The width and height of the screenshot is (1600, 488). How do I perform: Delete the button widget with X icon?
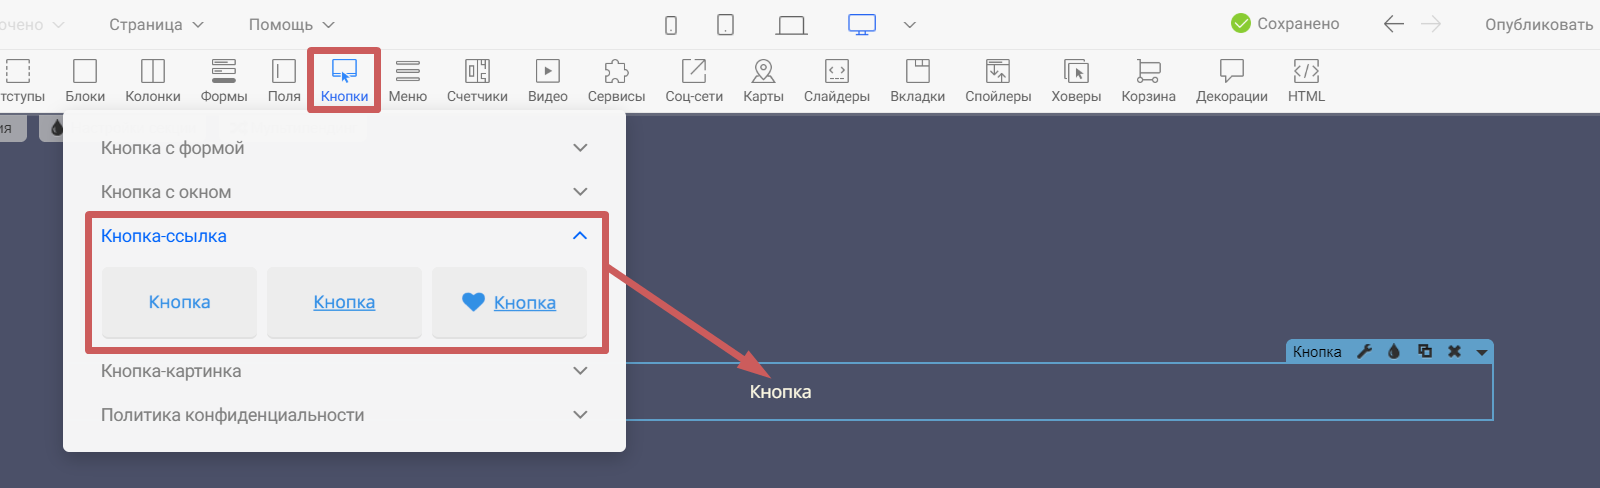(1454, 351)
